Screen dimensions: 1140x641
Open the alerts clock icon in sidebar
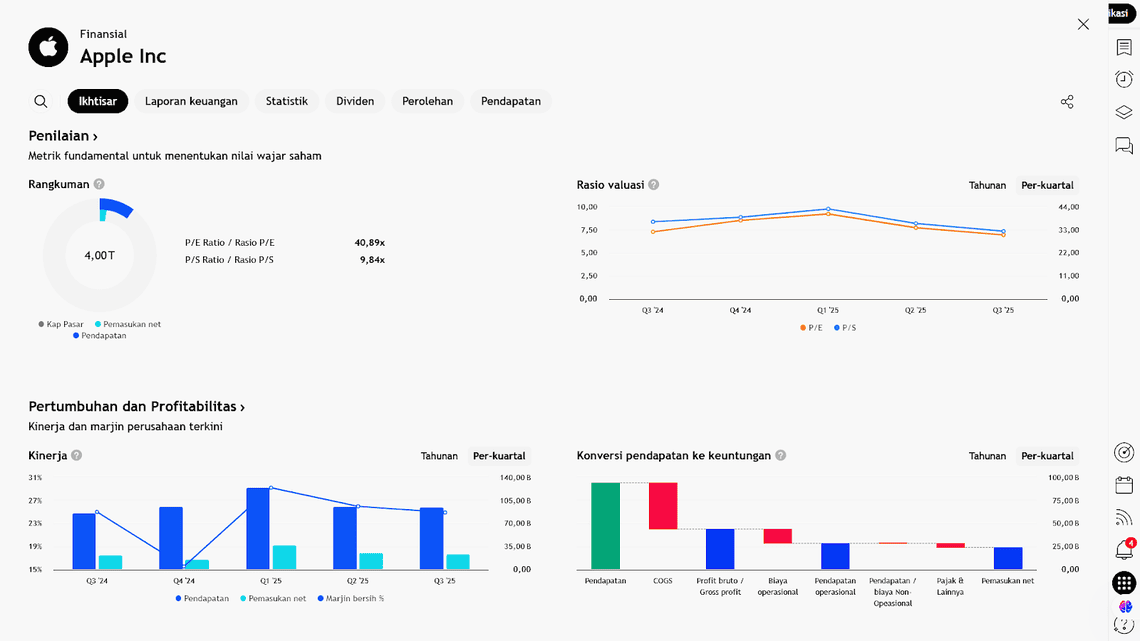coord(1124,80)
